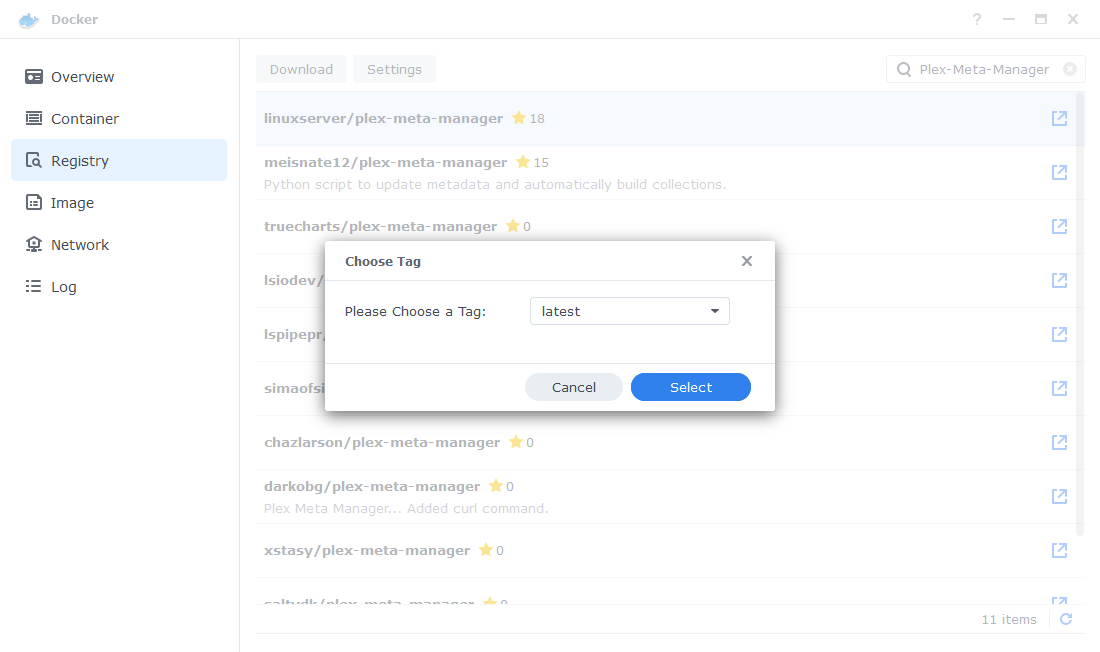This screenshot has height=652, width=1100.
Task: Cancel the Choose Tag dialog
Action: tap(573, 387)
